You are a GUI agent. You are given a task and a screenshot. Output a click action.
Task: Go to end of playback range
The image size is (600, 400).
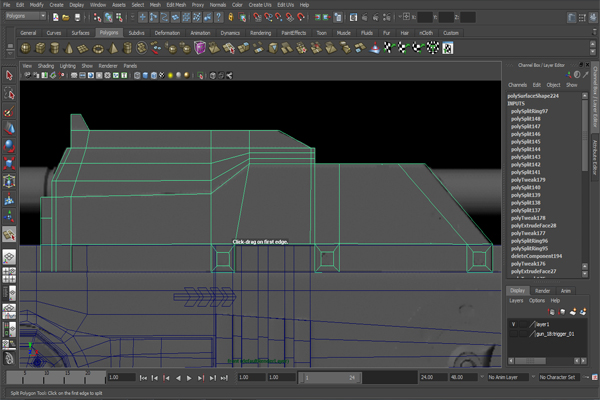click(224, 378)
